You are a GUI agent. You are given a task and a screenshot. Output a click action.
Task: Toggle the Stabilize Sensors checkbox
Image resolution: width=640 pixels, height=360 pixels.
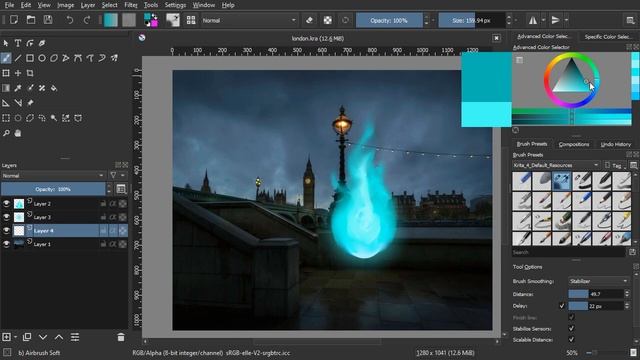click(x=571, y=329)
